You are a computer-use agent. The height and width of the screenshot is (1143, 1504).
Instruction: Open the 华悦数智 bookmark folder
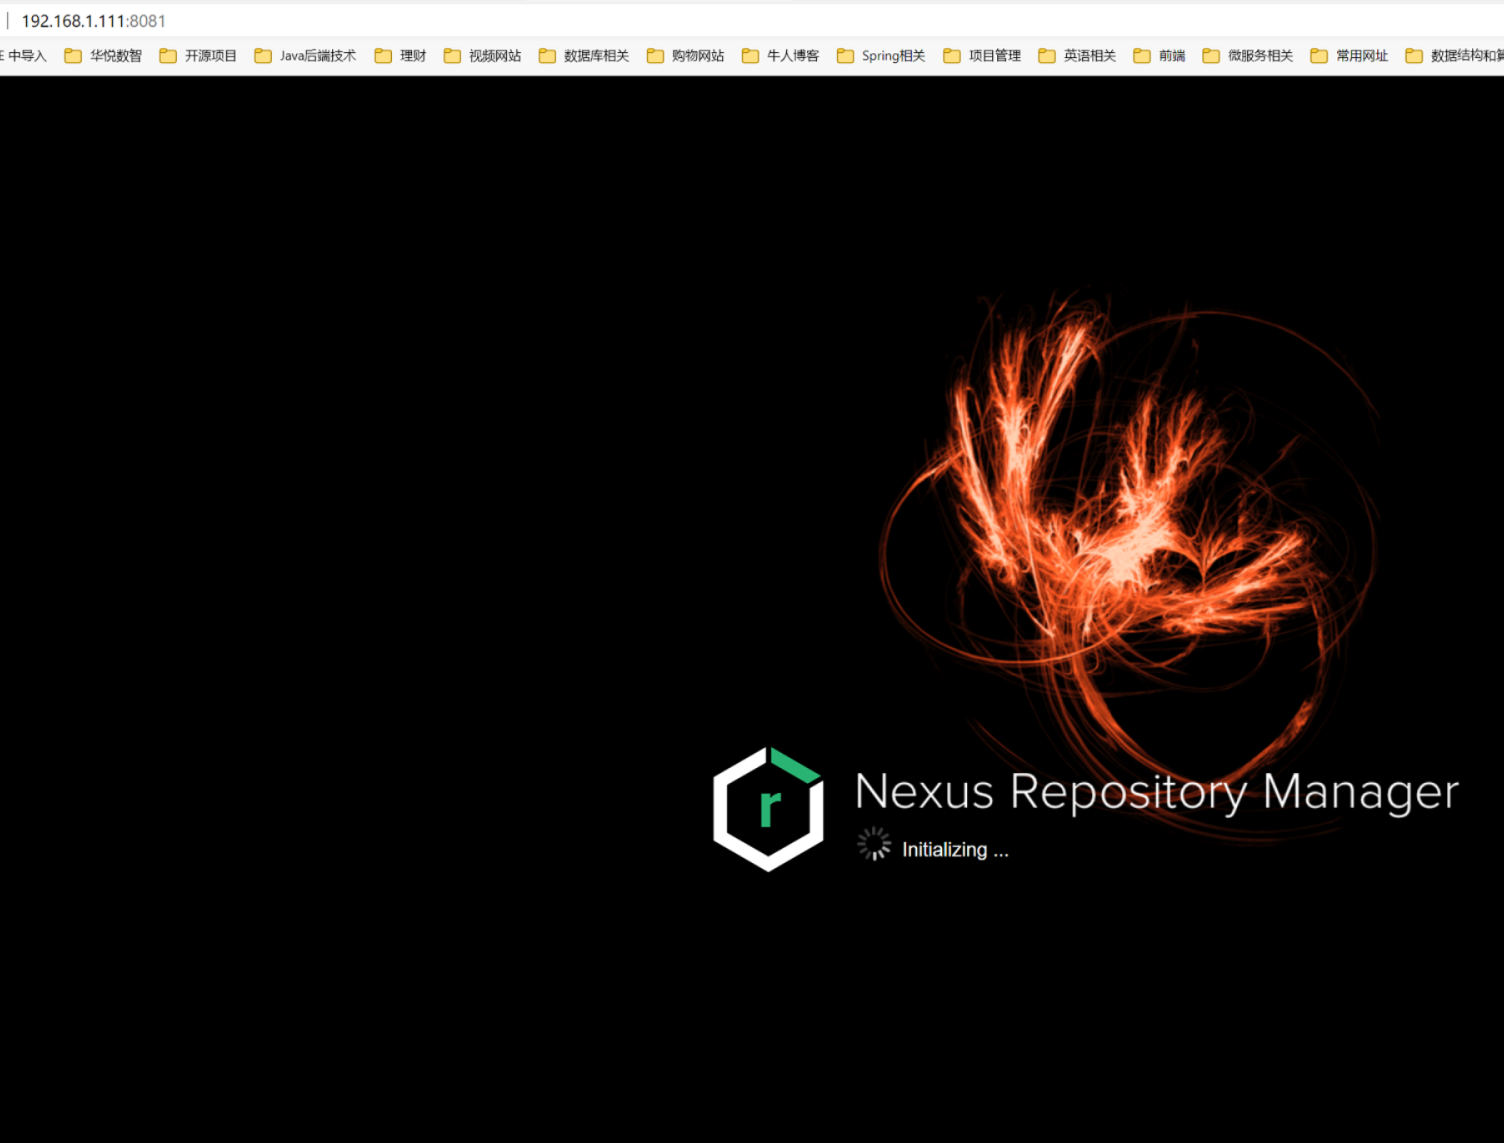[x=103, y=56]
